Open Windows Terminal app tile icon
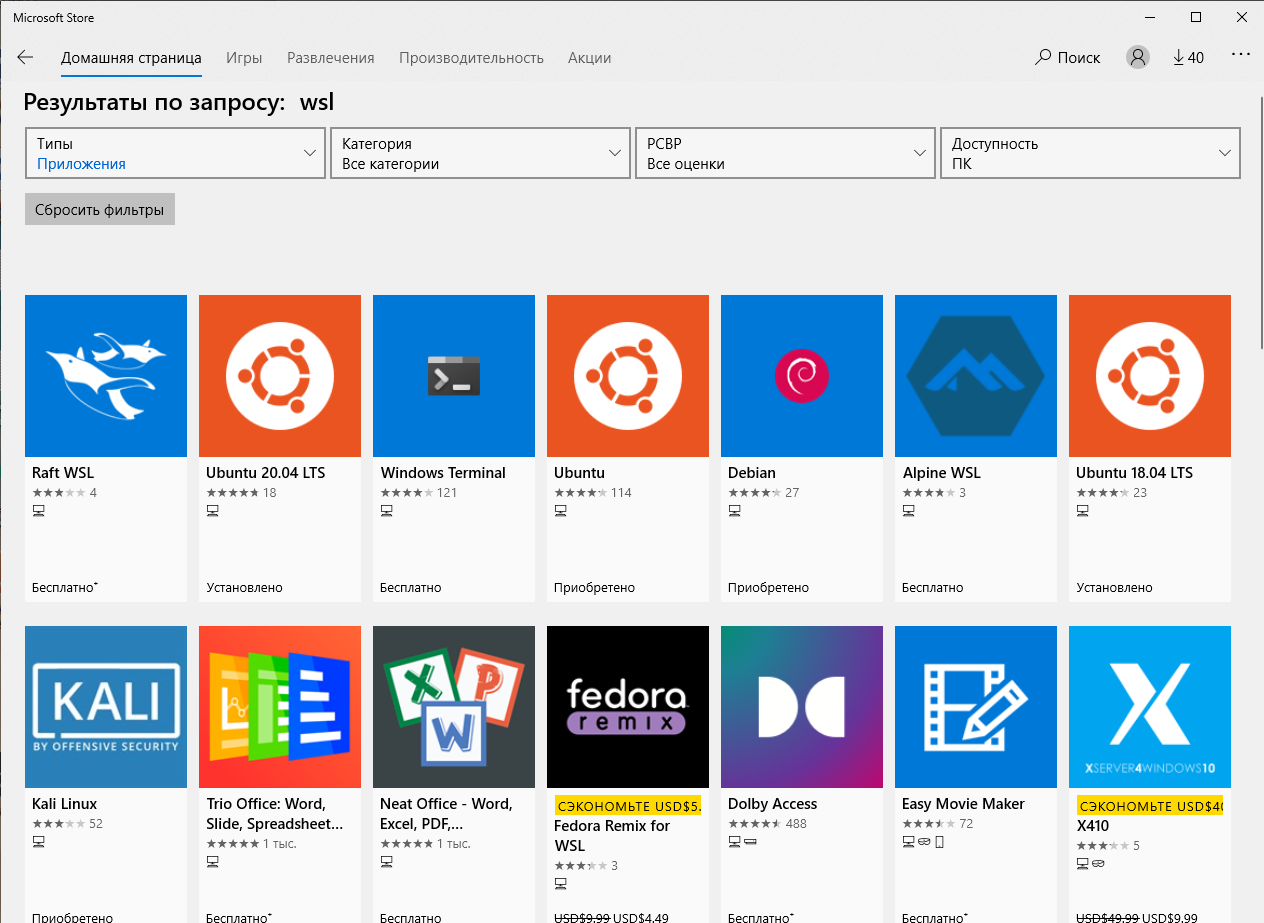The height and width of the screenshot is (923, 1264). [454, 376]
